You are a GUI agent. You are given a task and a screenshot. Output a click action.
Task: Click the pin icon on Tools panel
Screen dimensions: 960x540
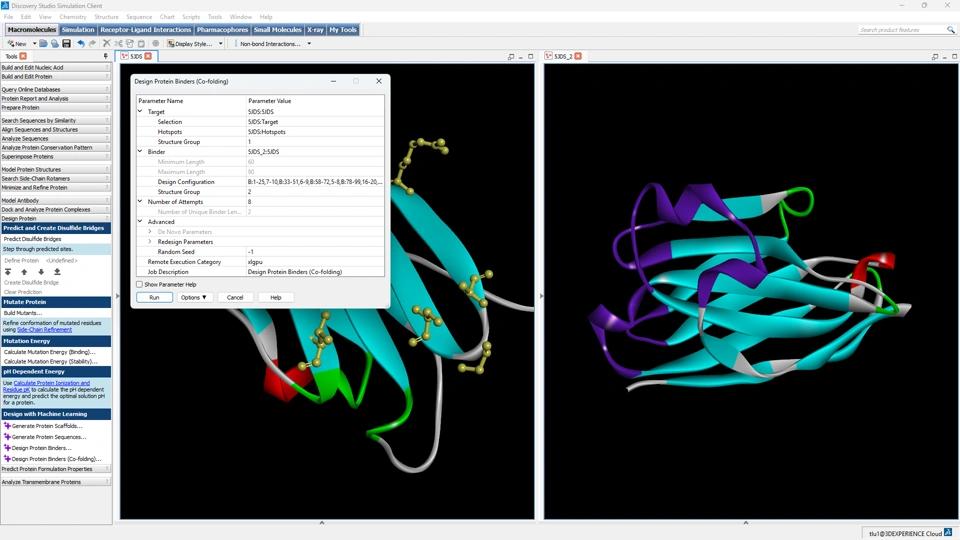[x=106, y=56]
